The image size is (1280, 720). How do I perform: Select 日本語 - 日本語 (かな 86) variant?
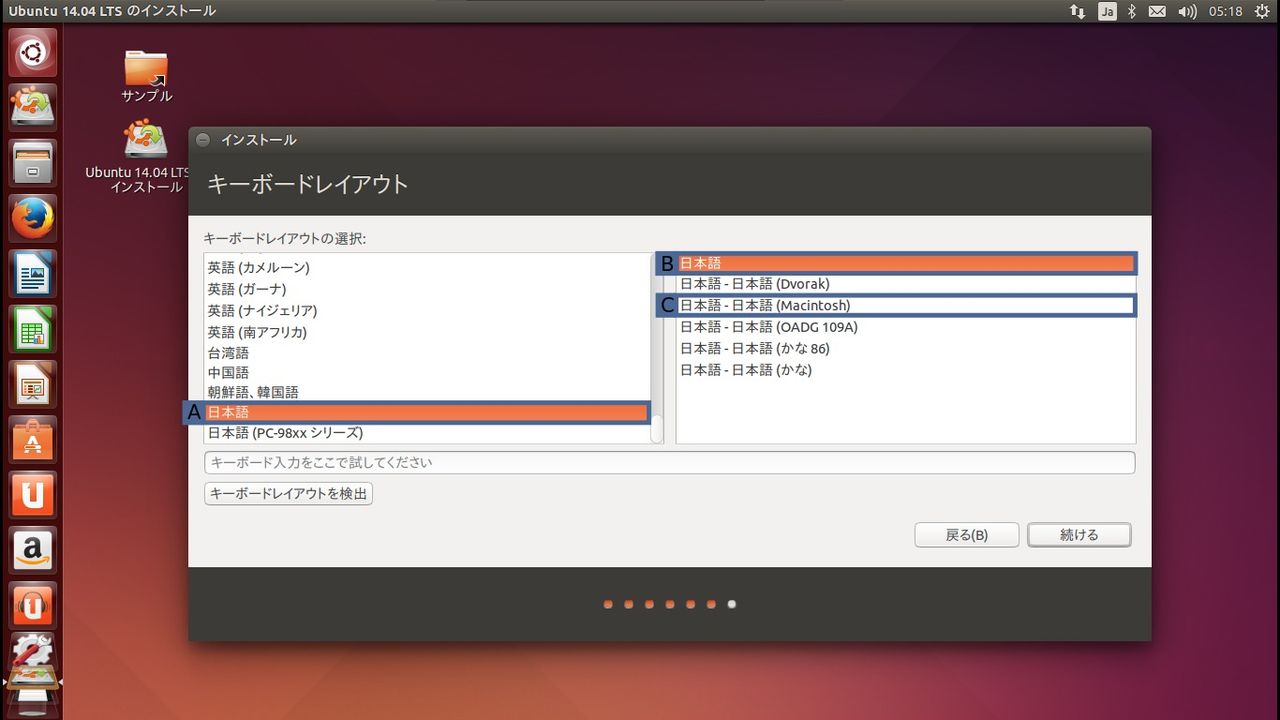(906, 348)
